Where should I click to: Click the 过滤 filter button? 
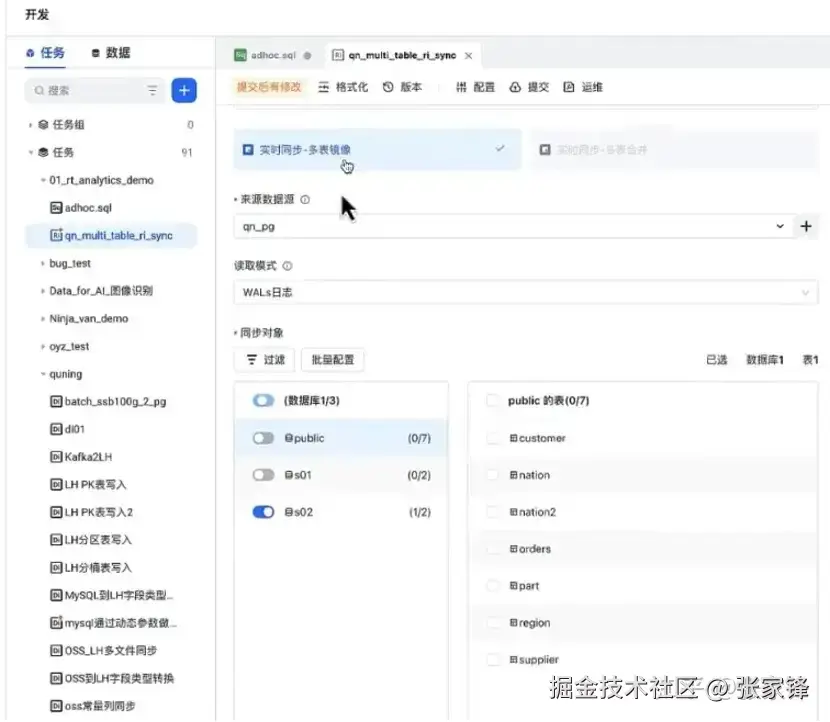(265, 360)
